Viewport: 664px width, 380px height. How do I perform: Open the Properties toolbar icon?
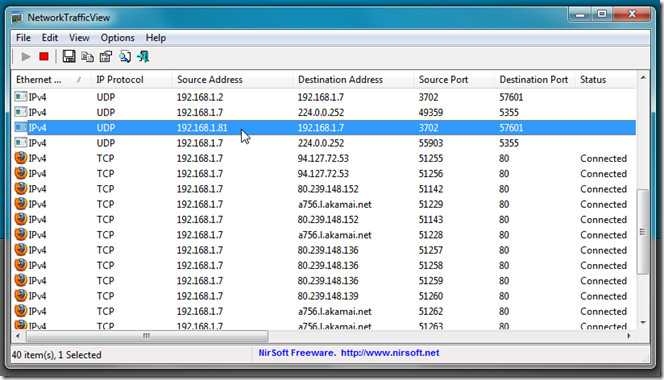pyautogui.click(x=106, y=56)
